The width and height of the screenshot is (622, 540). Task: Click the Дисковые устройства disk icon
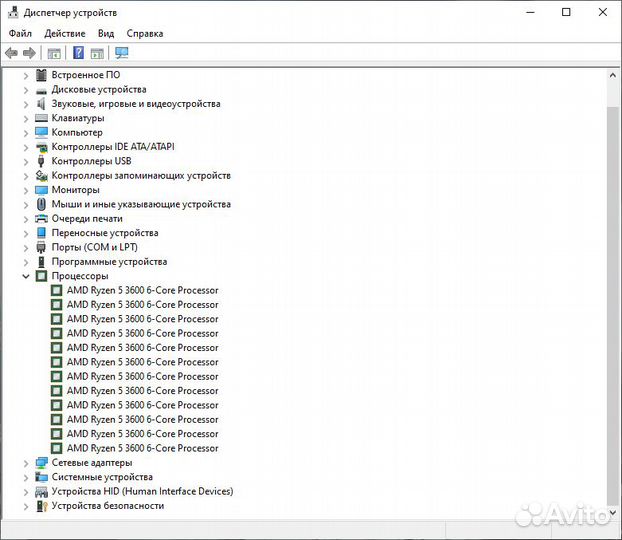pos(41,91)
